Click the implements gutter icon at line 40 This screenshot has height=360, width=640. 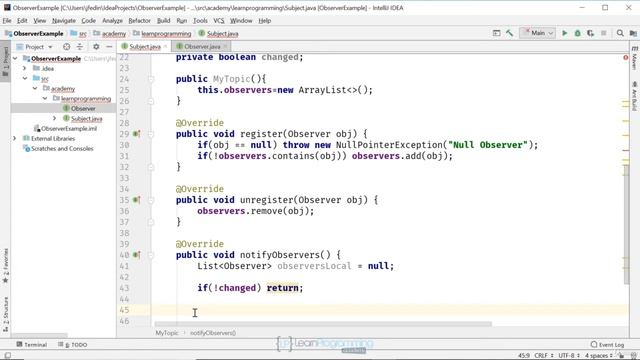137,255
